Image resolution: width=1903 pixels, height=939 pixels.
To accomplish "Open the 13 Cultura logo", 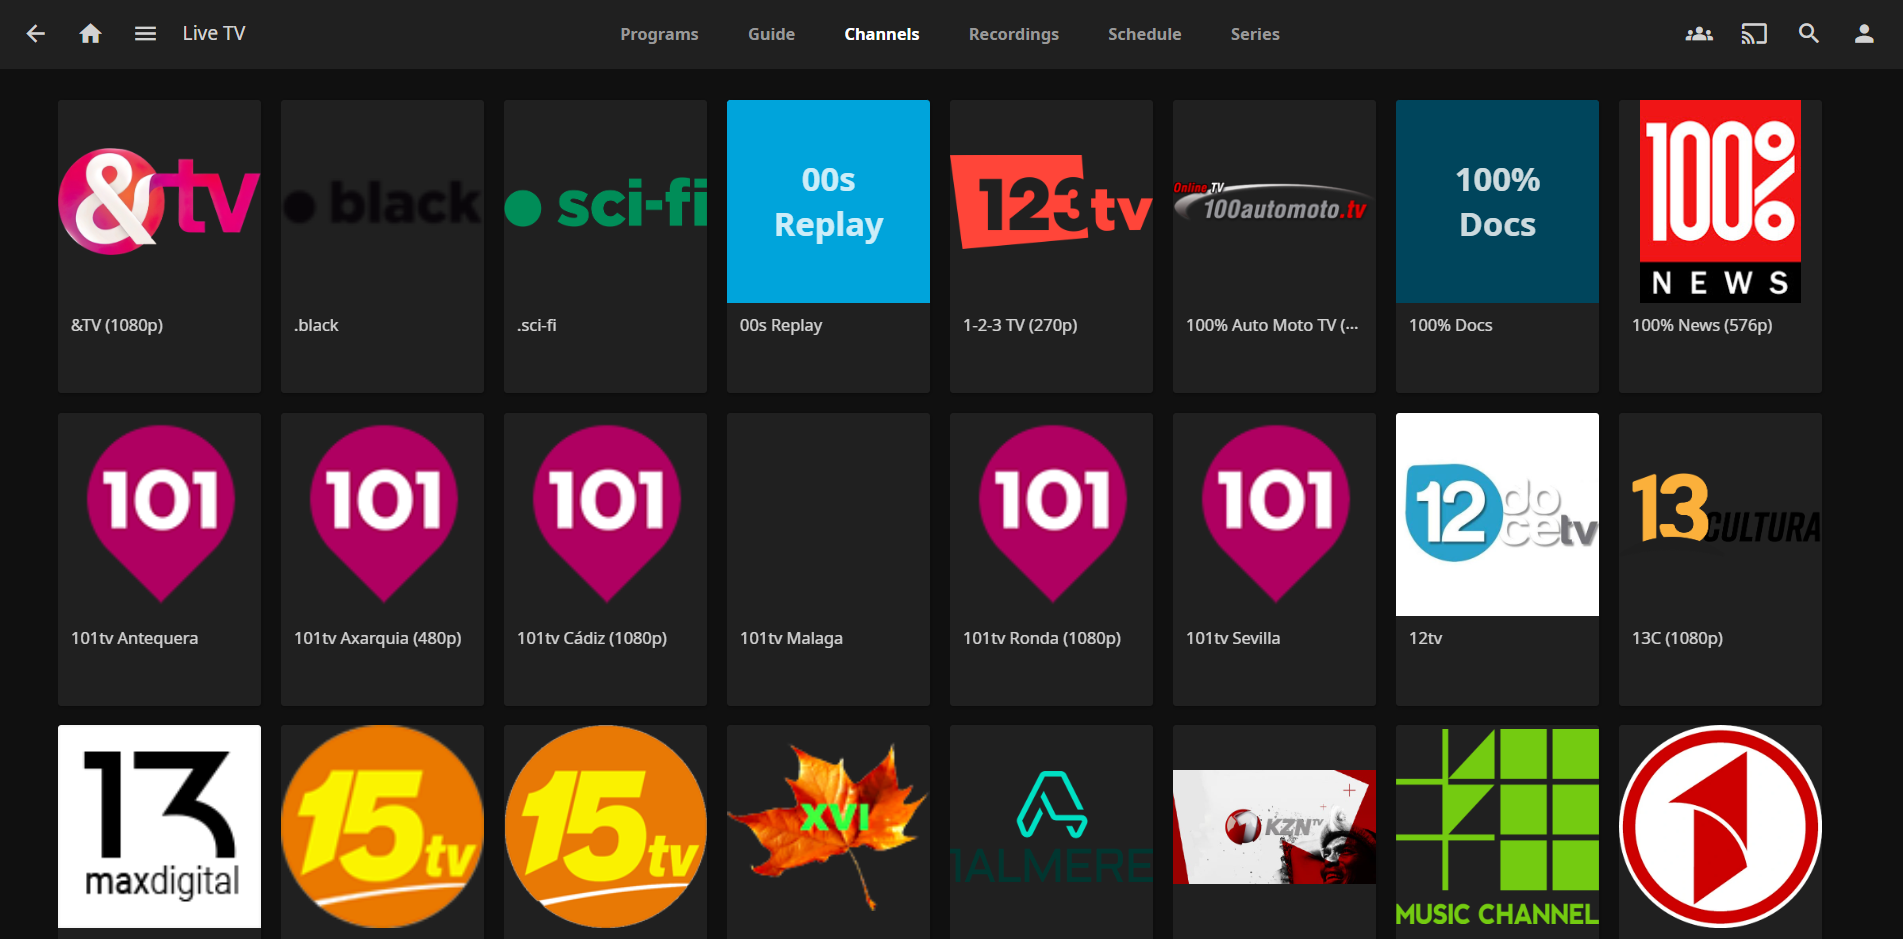I will [x=1720, y=514].
